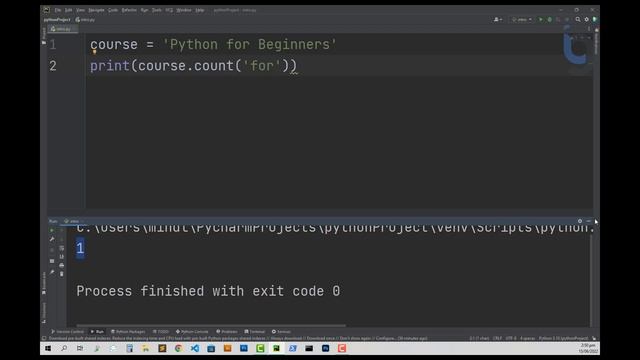
Task: Open the View menu
Action: pos(80,10)
